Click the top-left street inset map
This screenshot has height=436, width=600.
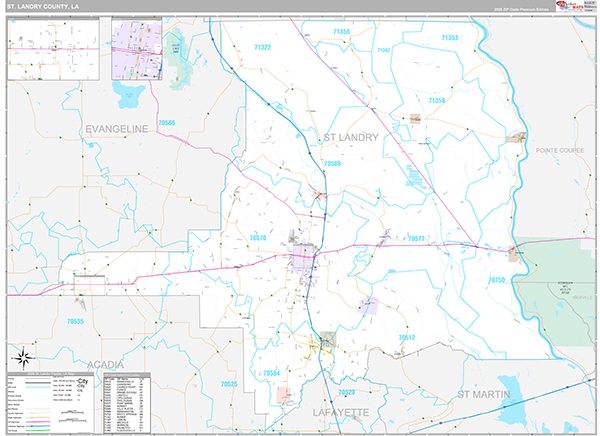pos(56,48)
